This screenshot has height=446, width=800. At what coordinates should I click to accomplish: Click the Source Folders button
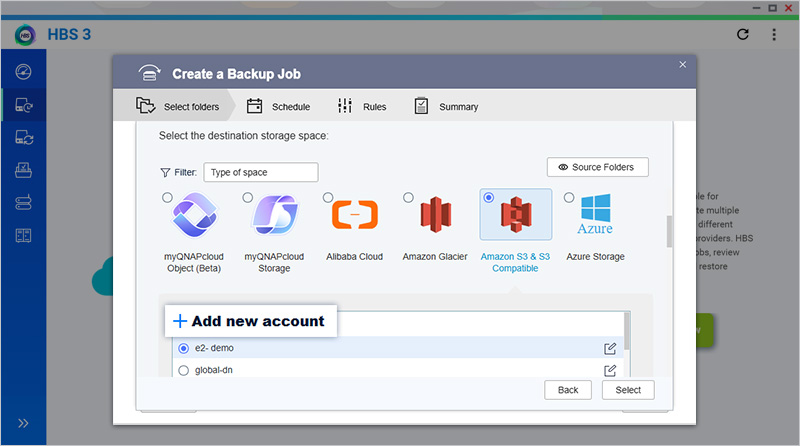click(597, 167)
